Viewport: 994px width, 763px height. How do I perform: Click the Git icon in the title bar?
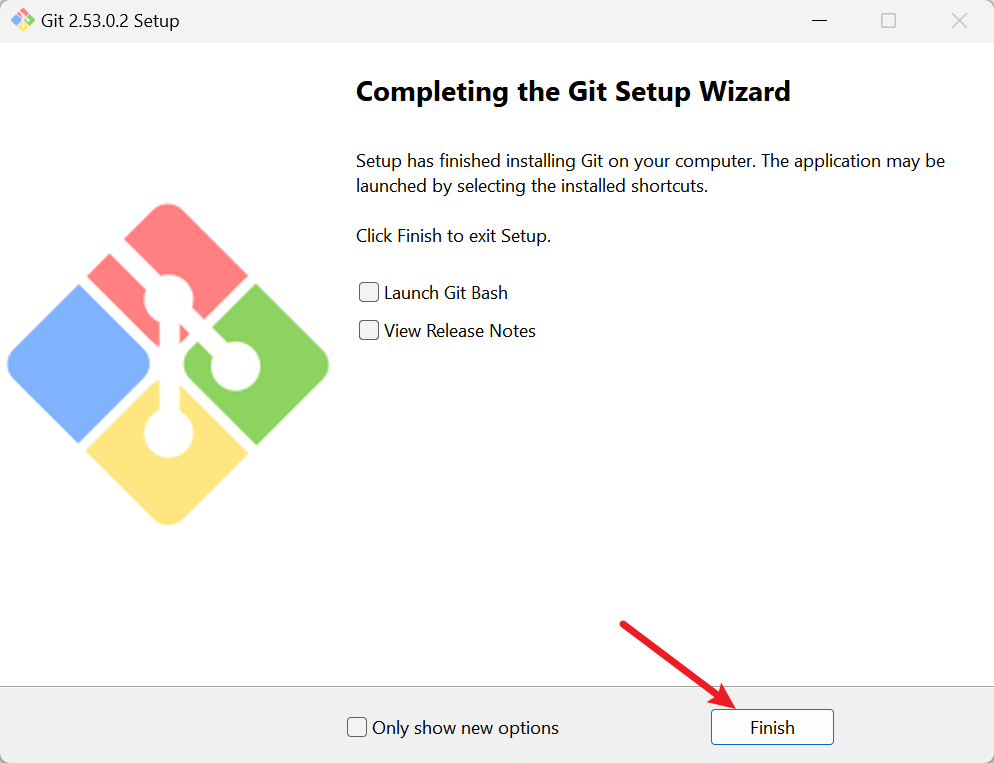pyautogui.click(x=22, y=20)
